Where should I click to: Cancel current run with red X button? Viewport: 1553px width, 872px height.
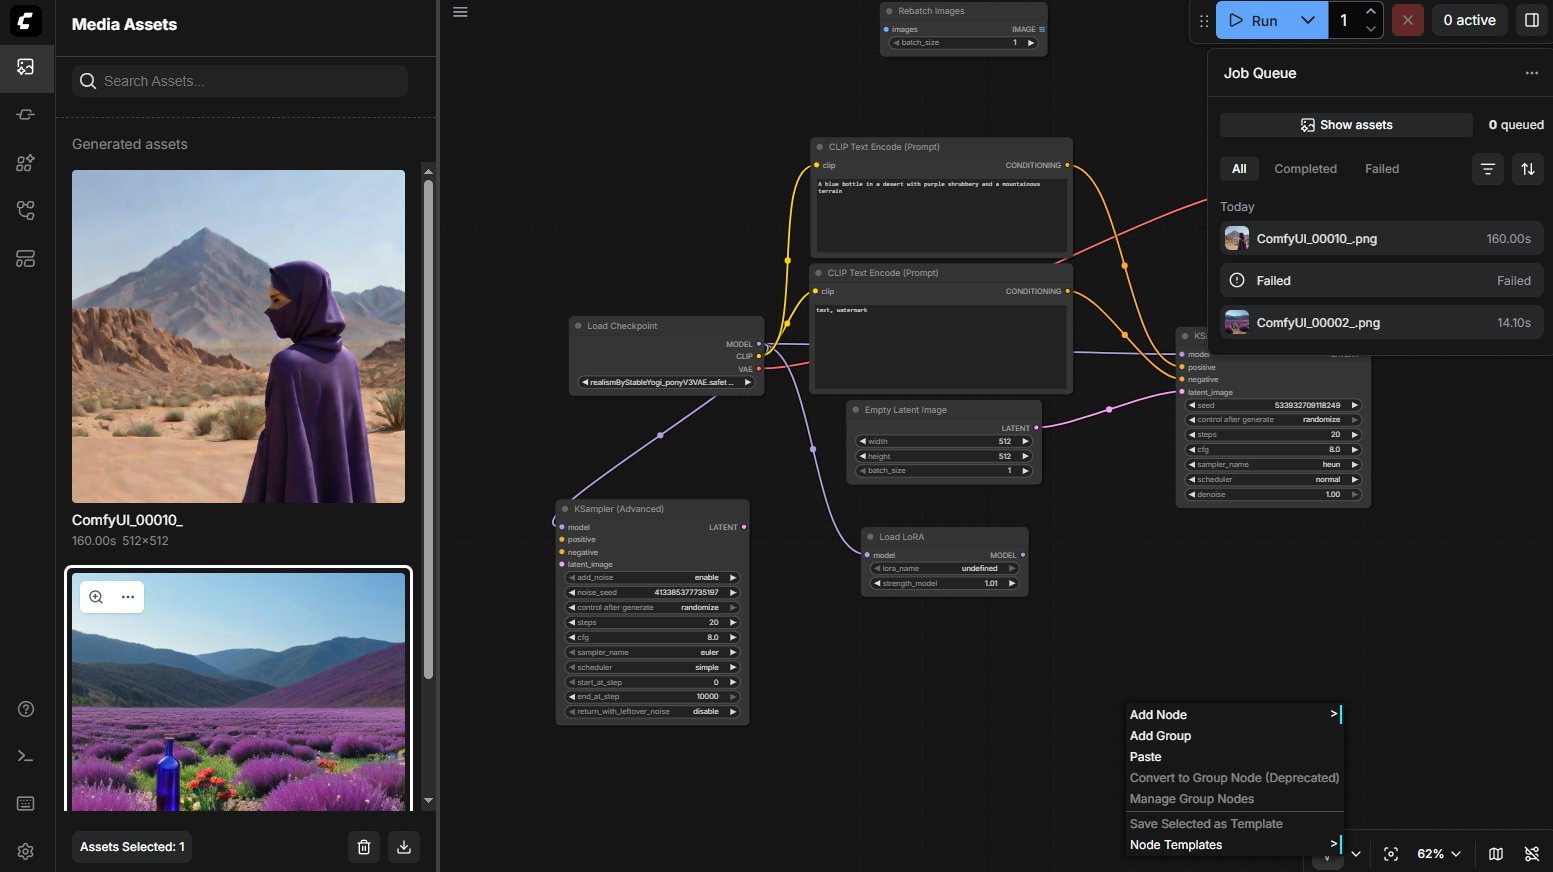pos(1407,20)
